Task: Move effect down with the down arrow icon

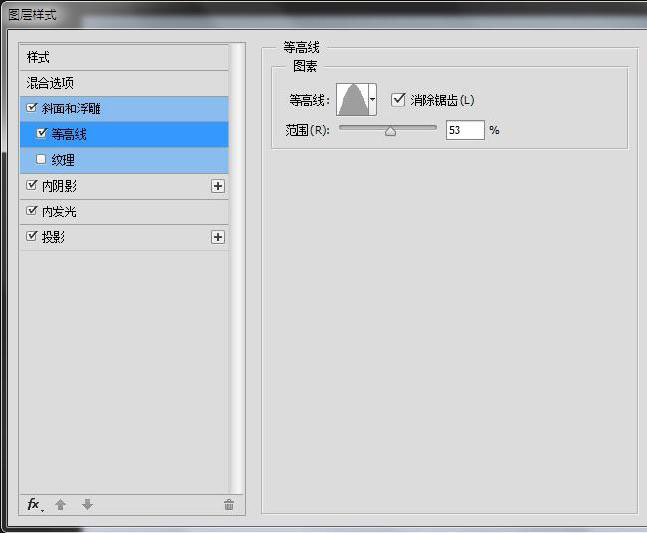Action: pos(87,504)
